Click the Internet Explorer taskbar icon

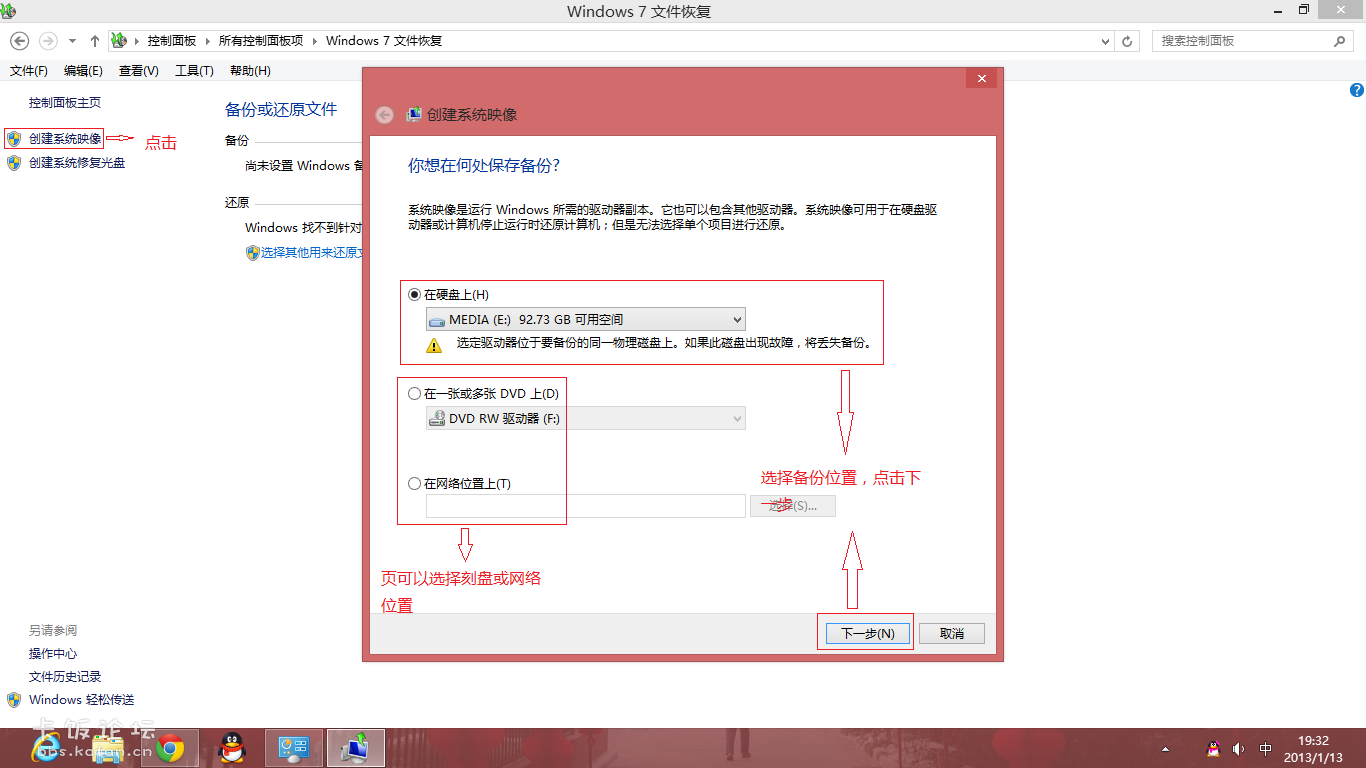pos(46,748)
